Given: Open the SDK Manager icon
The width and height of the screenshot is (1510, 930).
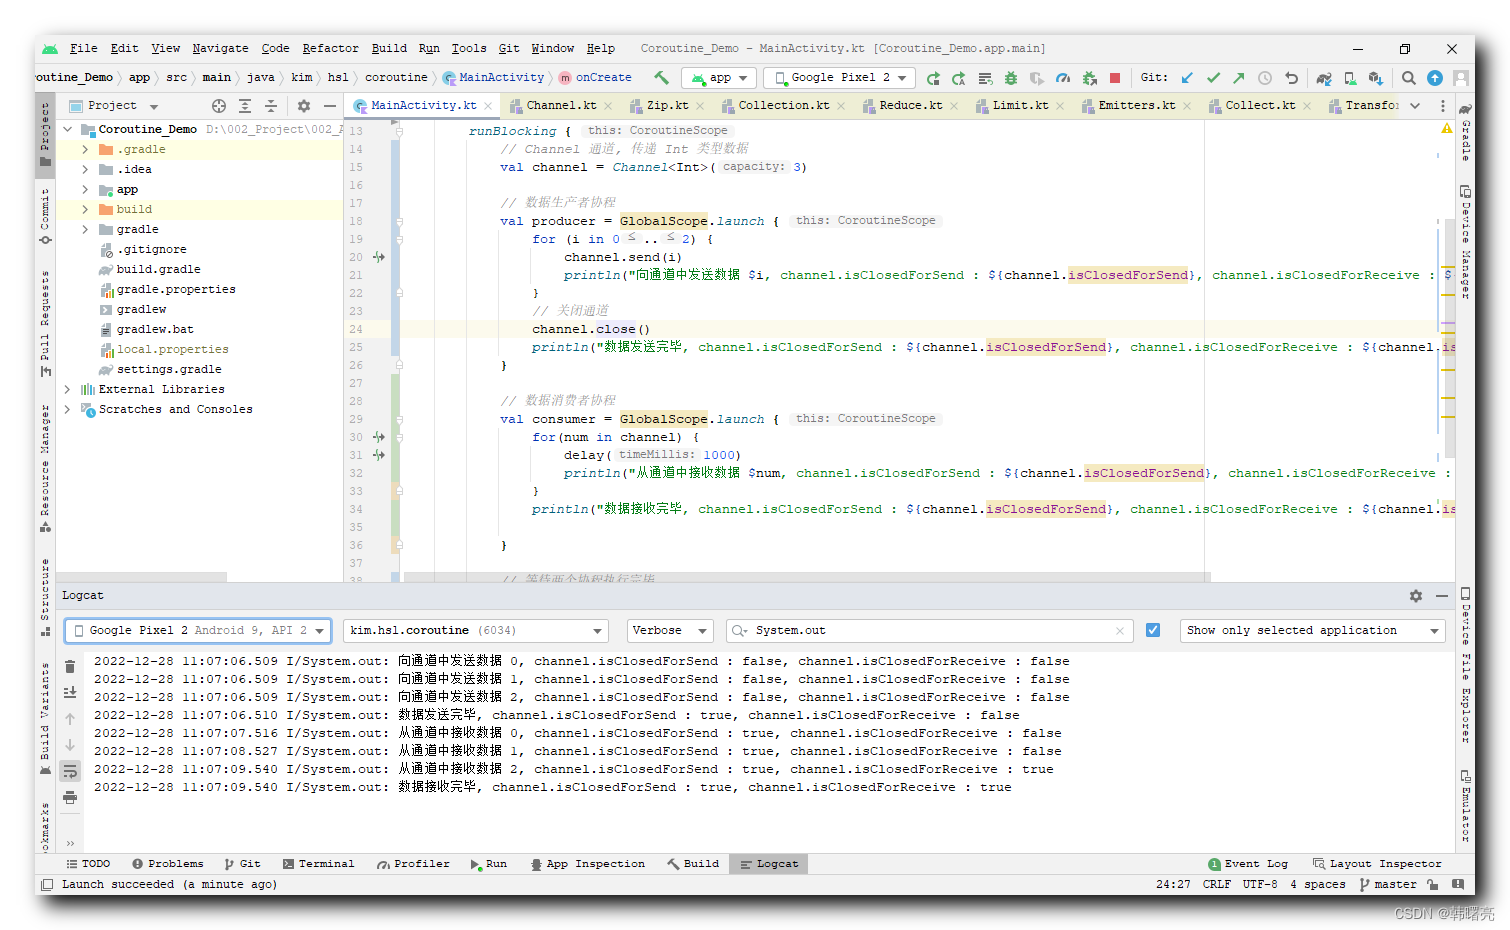Looking at the screenshot, I should pyautogui.click(x=1376, y=78).
